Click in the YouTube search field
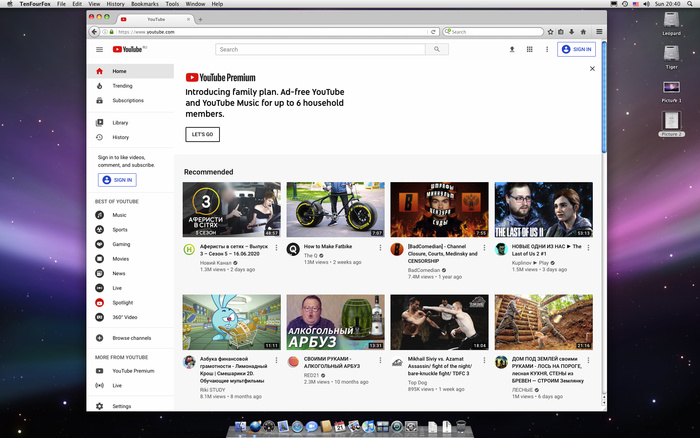Screen dimensions: 700x438 [x=321, y=50]
